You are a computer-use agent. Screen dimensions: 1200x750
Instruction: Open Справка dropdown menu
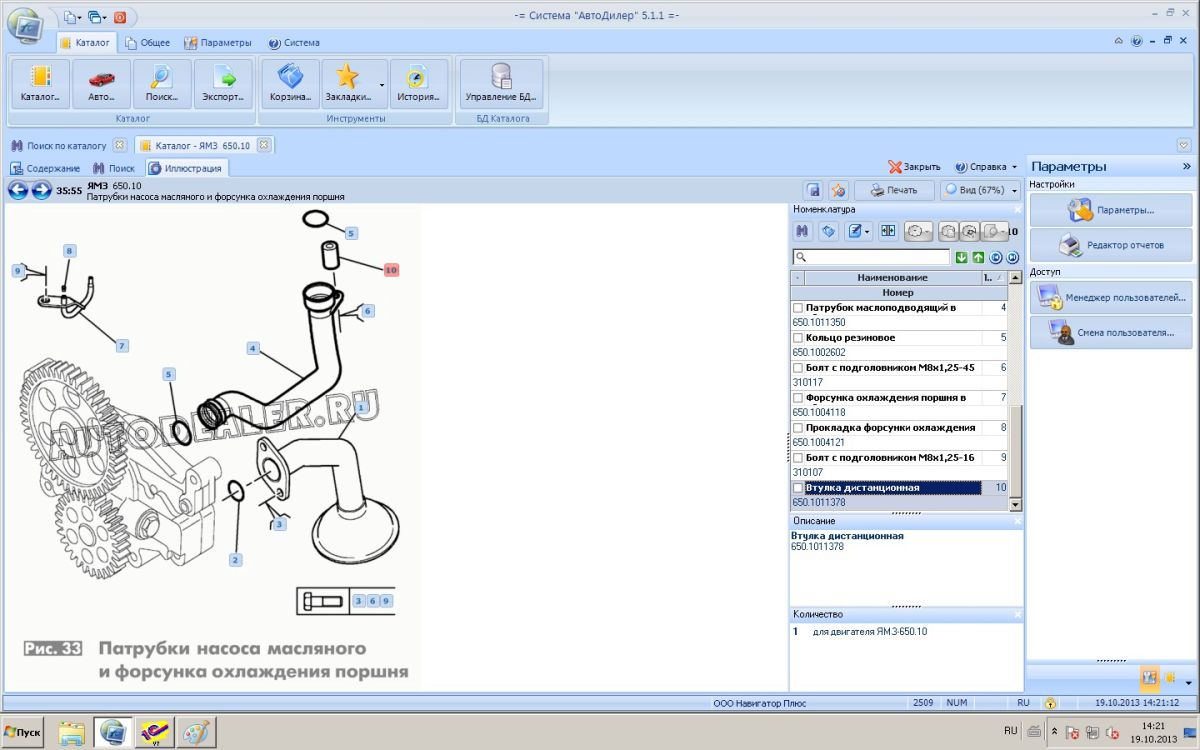985,167
